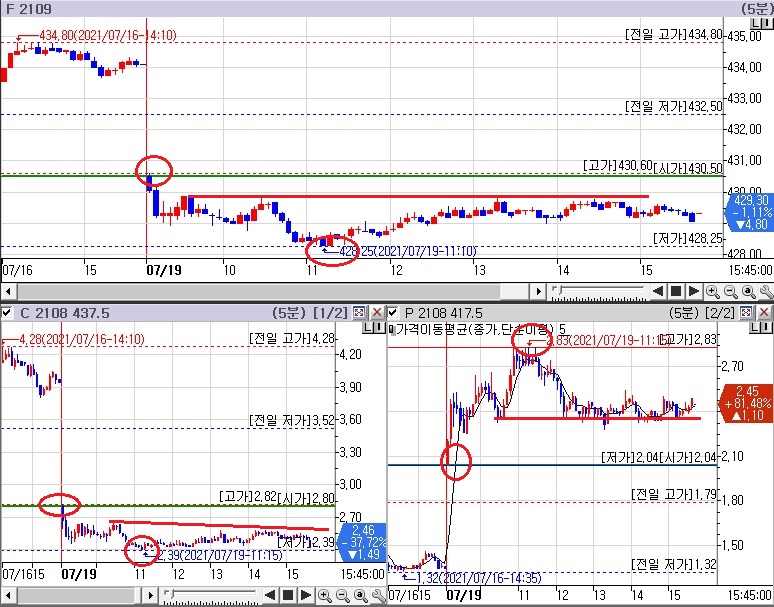Click the [전일 저가]432.50 label
Screen dimensions: 774x607
[674, 106]
